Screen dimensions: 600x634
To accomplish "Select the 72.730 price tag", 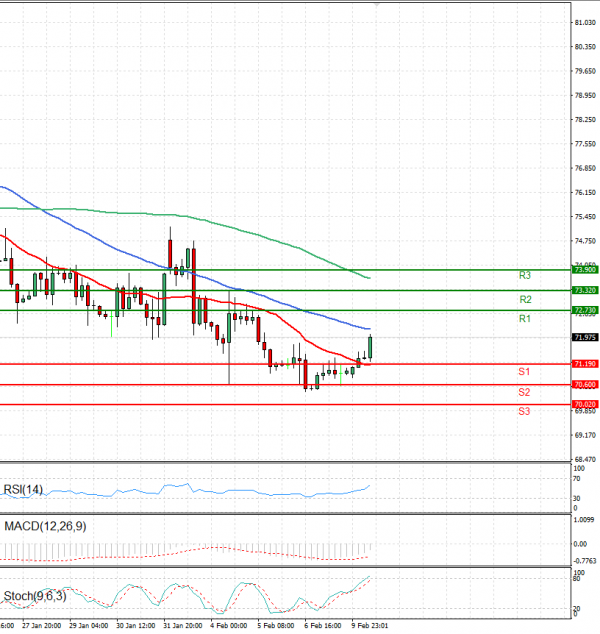I will [585, 310].
